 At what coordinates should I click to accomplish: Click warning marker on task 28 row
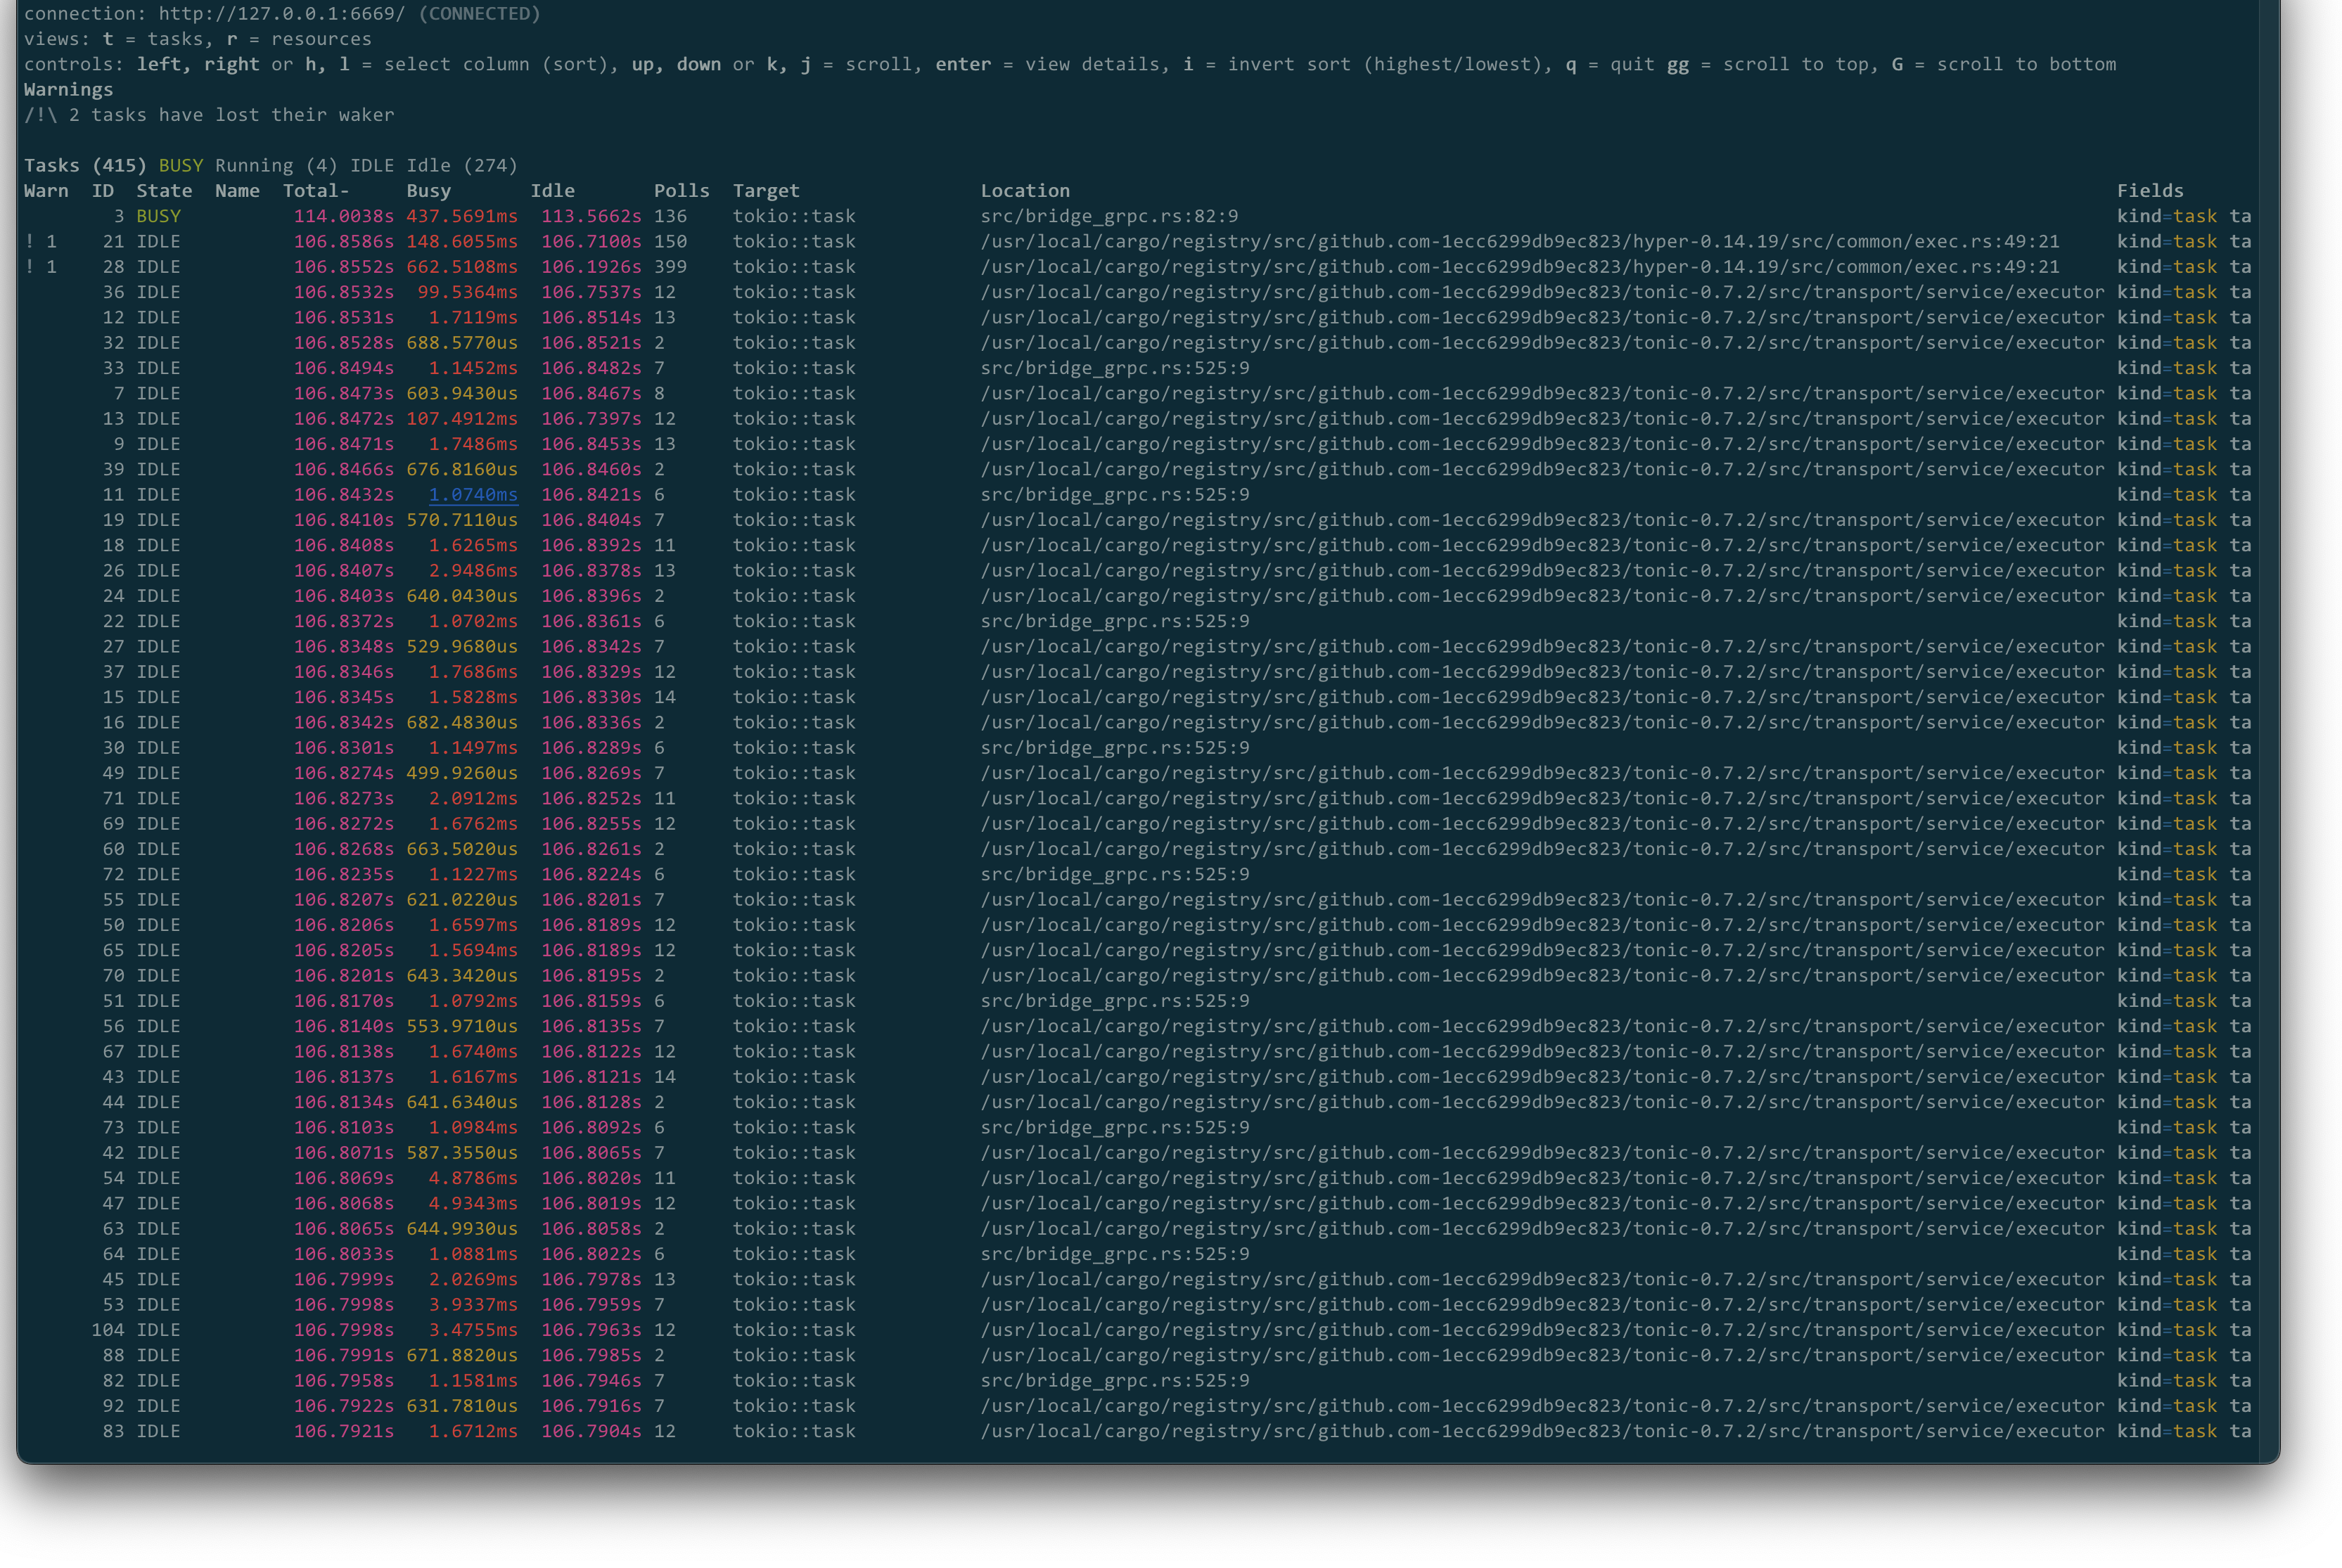coord(41,267)
